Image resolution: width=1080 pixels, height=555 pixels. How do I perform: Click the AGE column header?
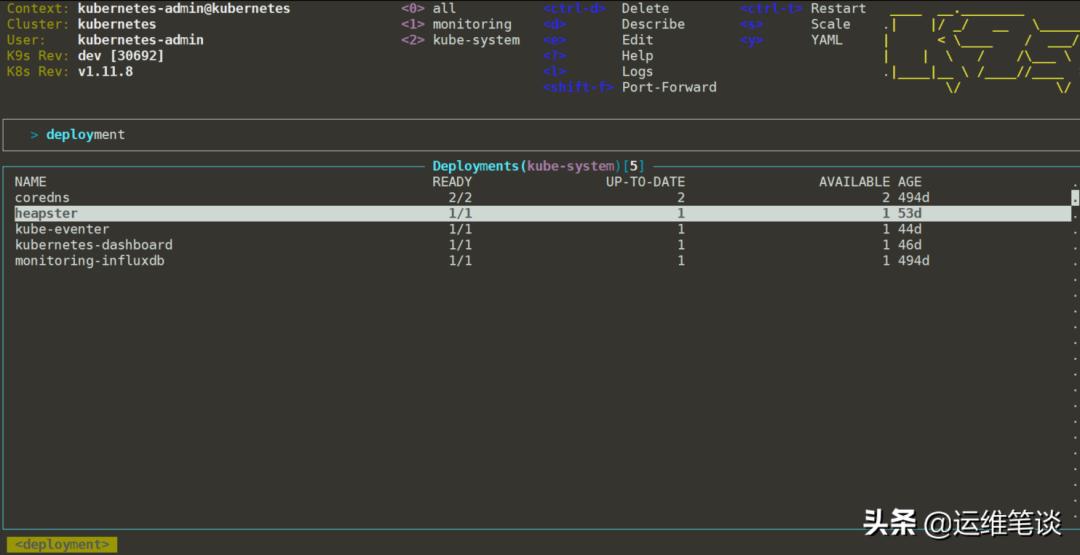coord(909,182)
